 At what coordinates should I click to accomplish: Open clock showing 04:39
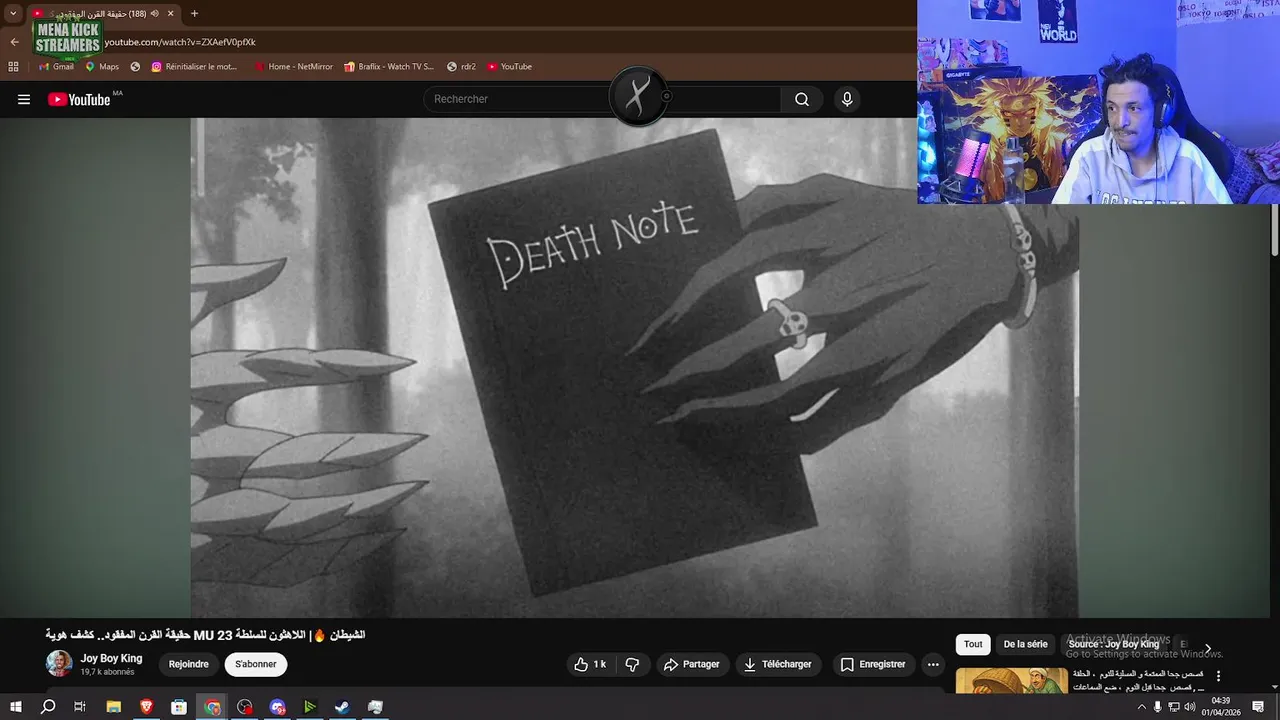tap(1221, 707)
